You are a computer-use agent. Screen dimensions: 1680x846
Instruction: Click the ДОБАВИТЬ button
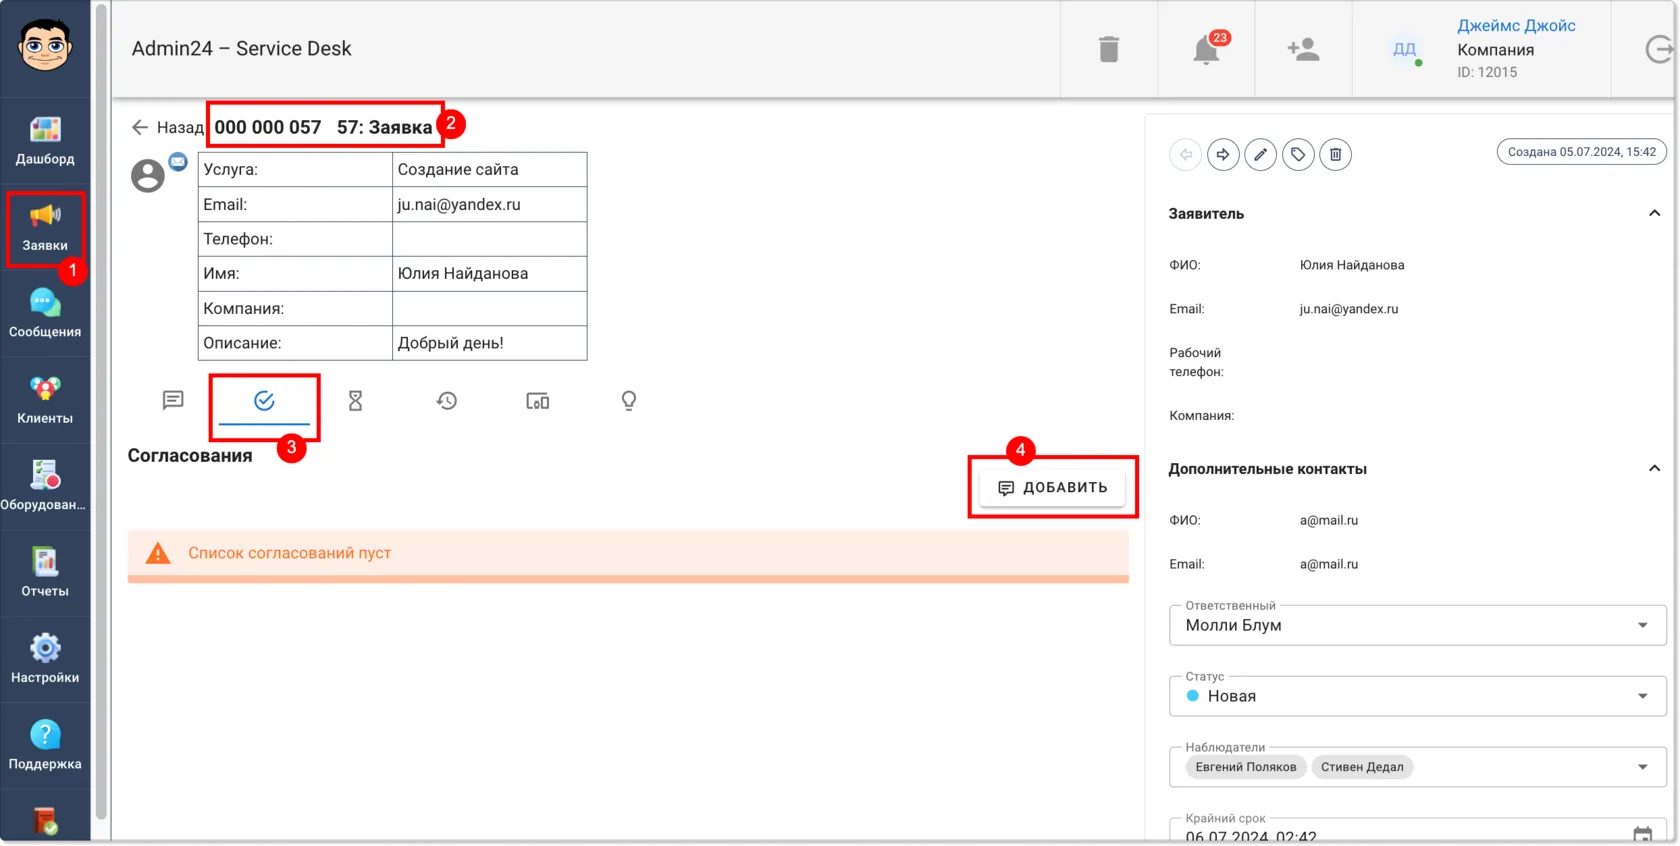pyautogui.click(x=1052, y=487)
